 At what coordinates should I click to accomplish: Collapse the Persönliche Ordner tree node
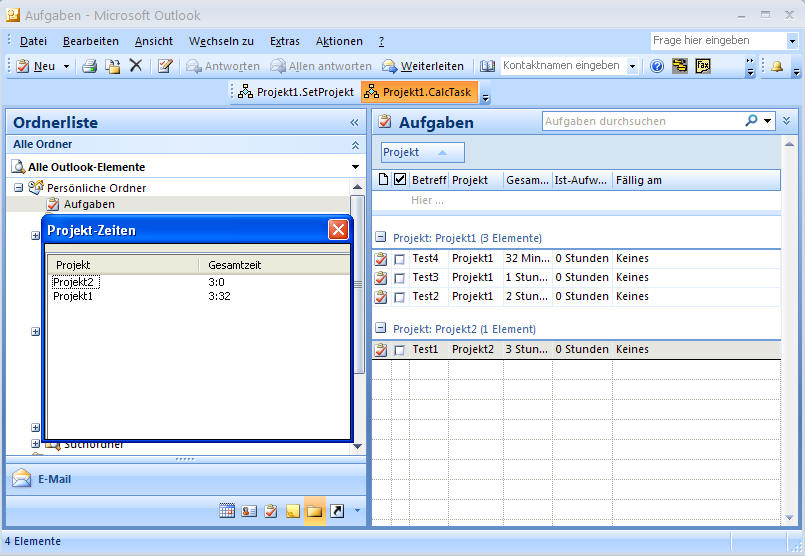coord(18,188)
